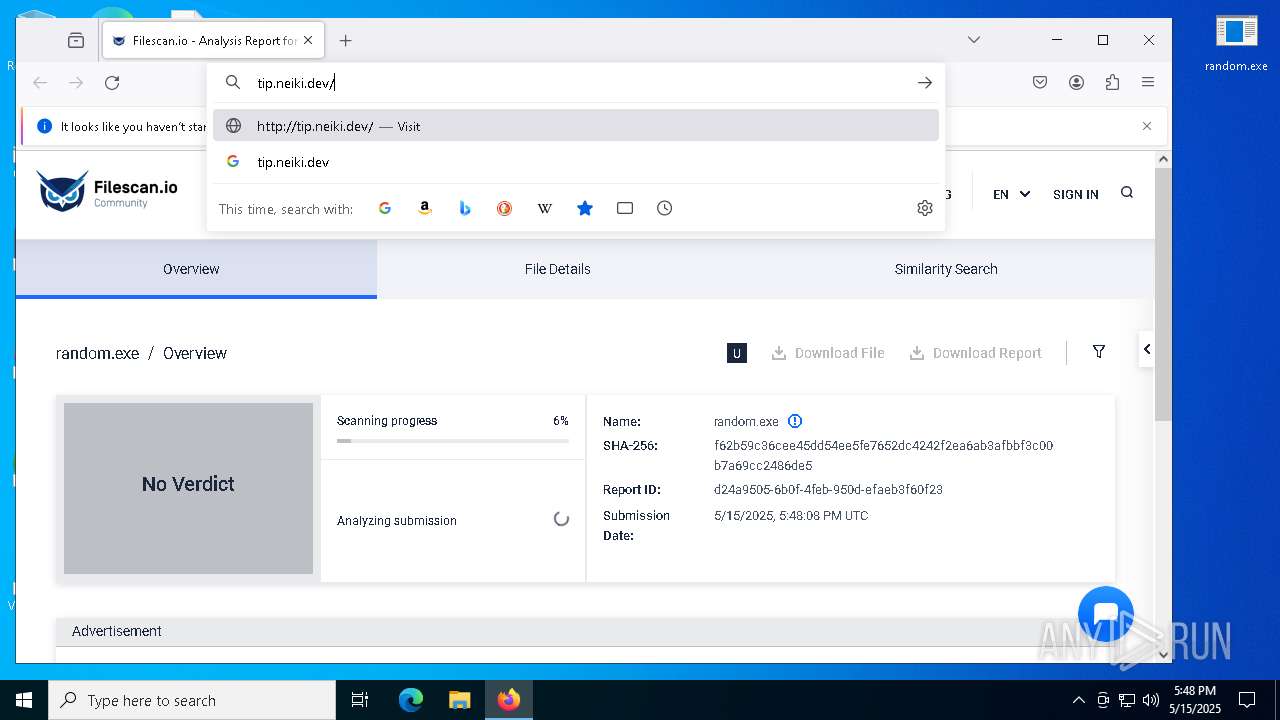Click the random.exe breadcrumb
Viewport: 1280px width, 720px height.
98,353
